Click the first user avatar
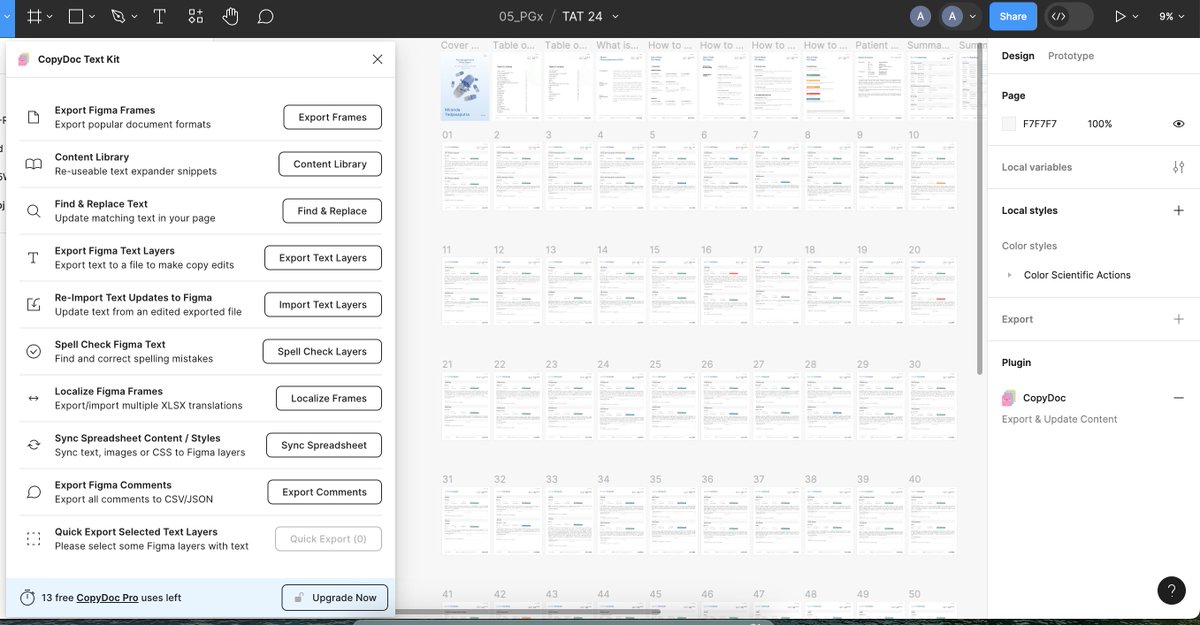 coord(920,17)
